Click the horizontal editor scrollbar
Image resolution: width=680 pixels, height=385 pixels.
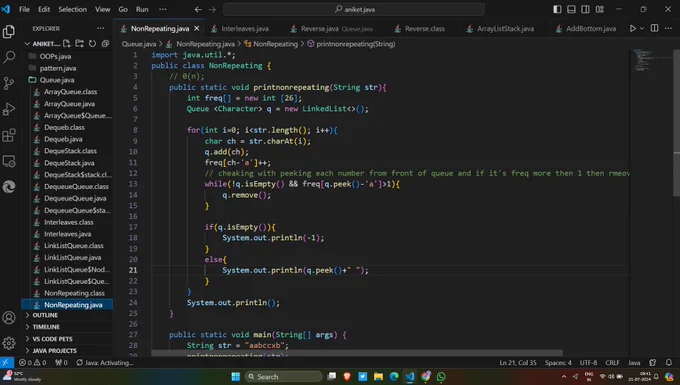point(357,353)
